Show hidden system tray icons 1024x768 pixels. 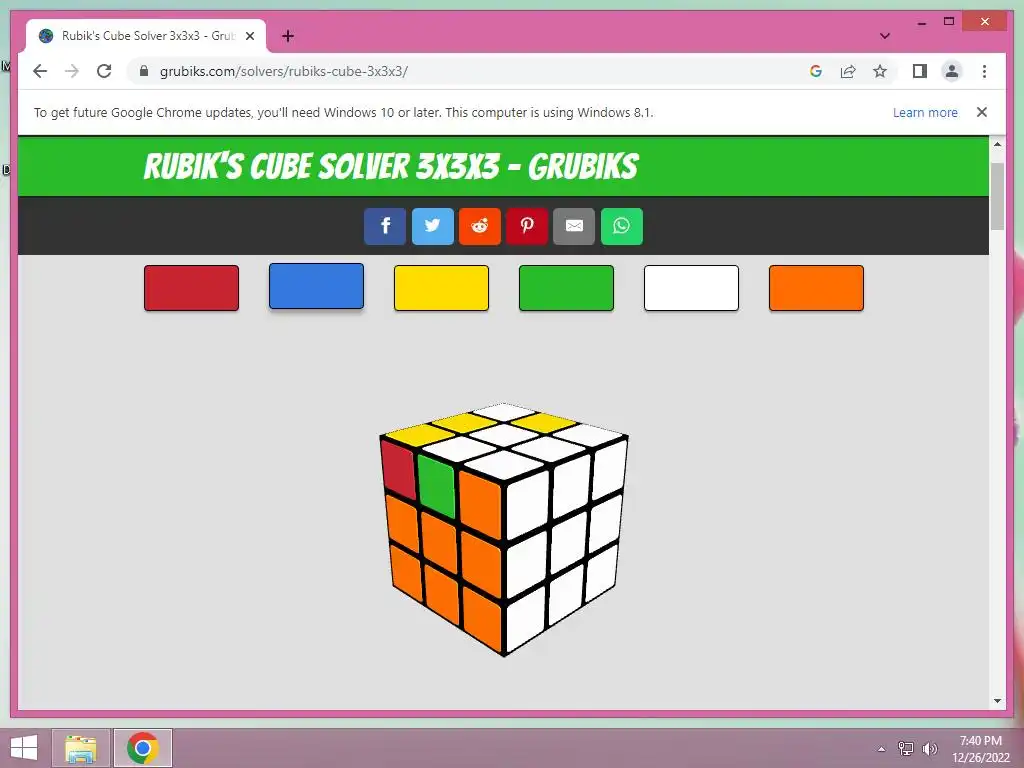click(882, 749)
